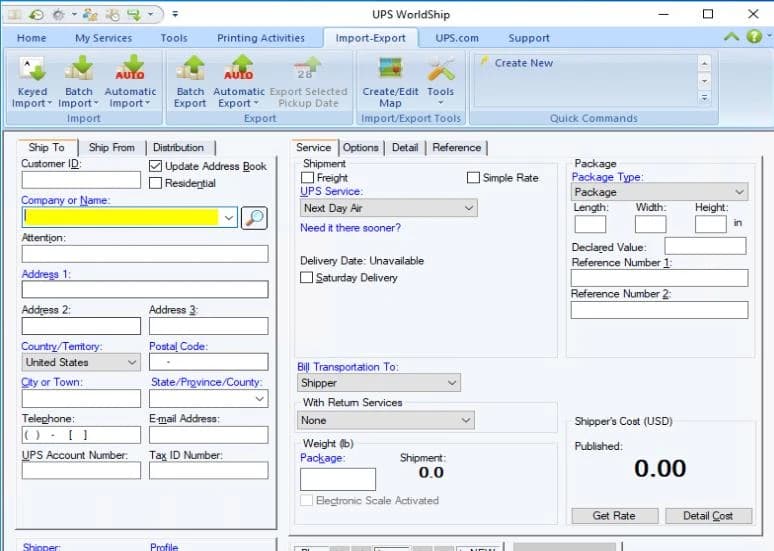Check the Saturday Delivery option
The height and width of the screenshot is (551, 774).
coord(307,277)
